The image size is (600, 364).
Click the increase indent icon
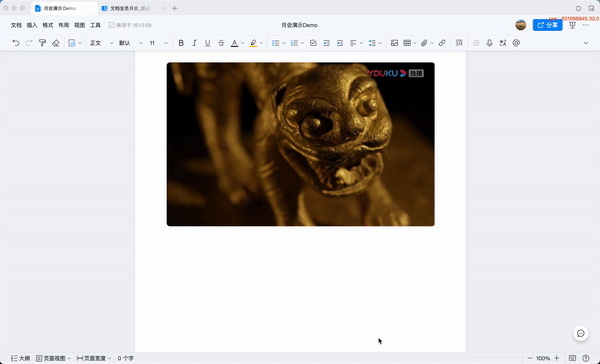(340, 43)
